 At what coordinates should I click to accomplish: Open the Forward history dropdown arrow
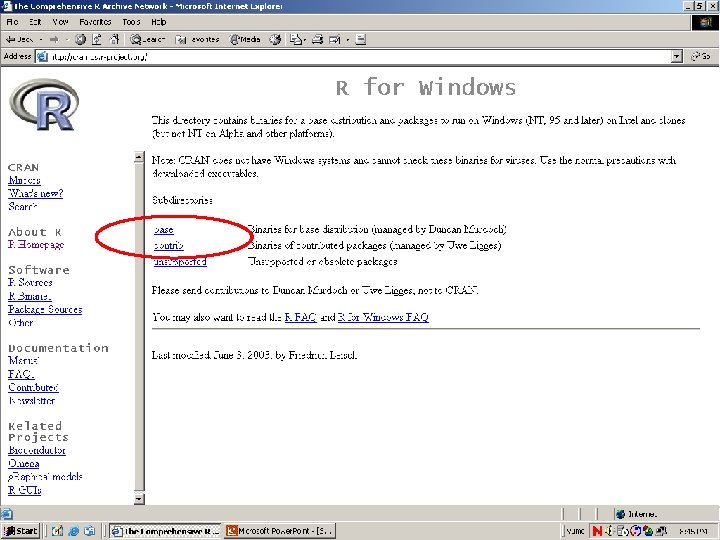pos(66,39)
